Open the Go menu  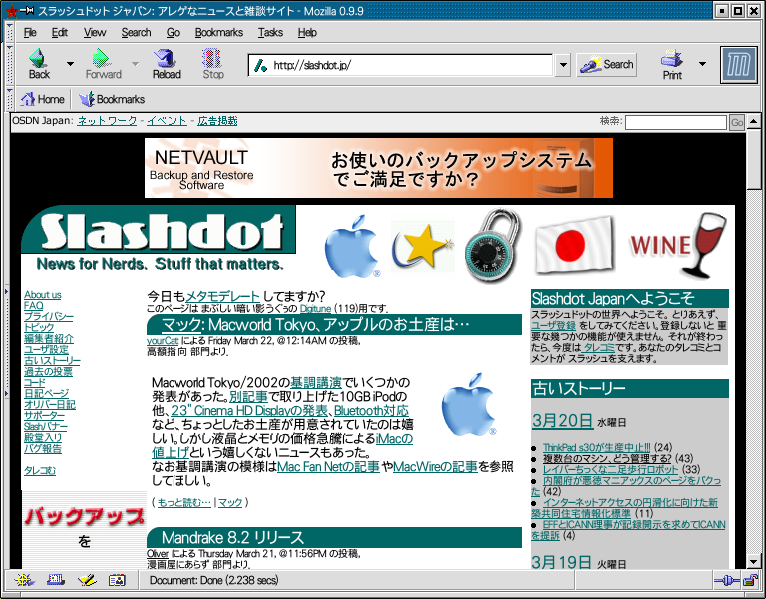tap(173, 32)
